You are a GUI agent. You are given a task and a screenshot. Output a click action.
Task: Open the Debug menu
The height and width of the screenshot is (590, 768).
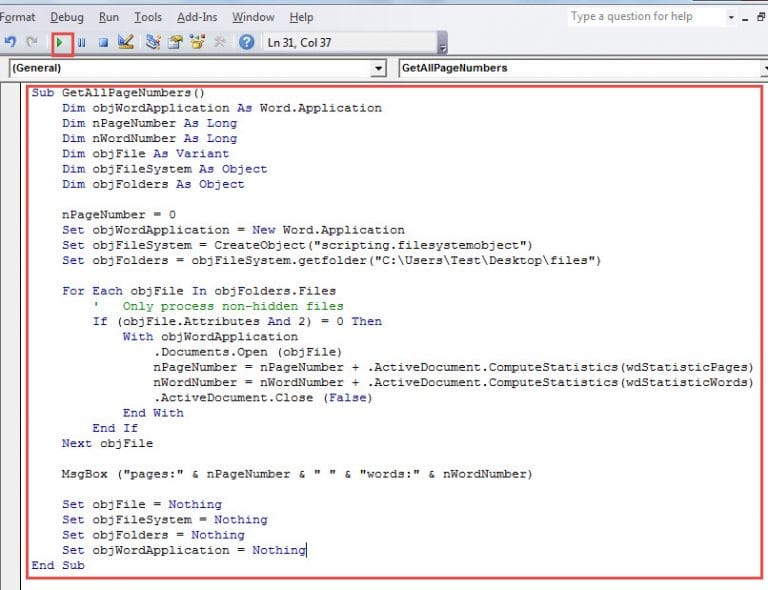pos(67,17)
